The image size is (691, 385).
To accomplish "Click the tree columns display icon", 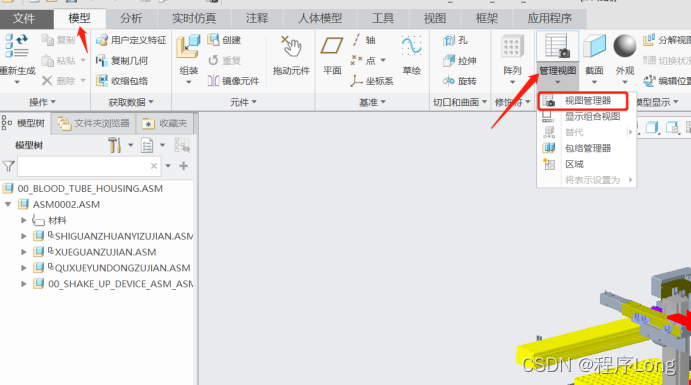I will pos(147,145).
